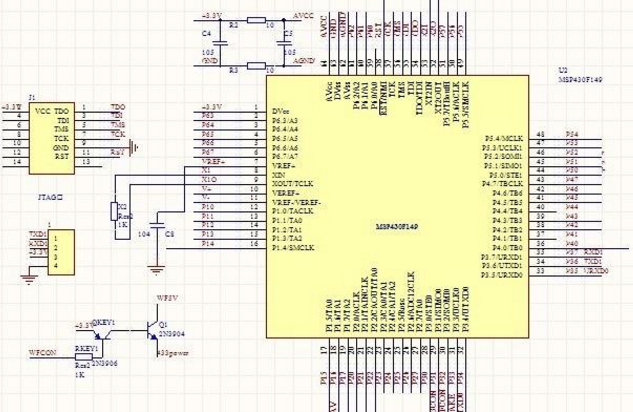Select the X2 1K resistor component
The width and height of the screenshot is (633, 412).
(114, 212)
